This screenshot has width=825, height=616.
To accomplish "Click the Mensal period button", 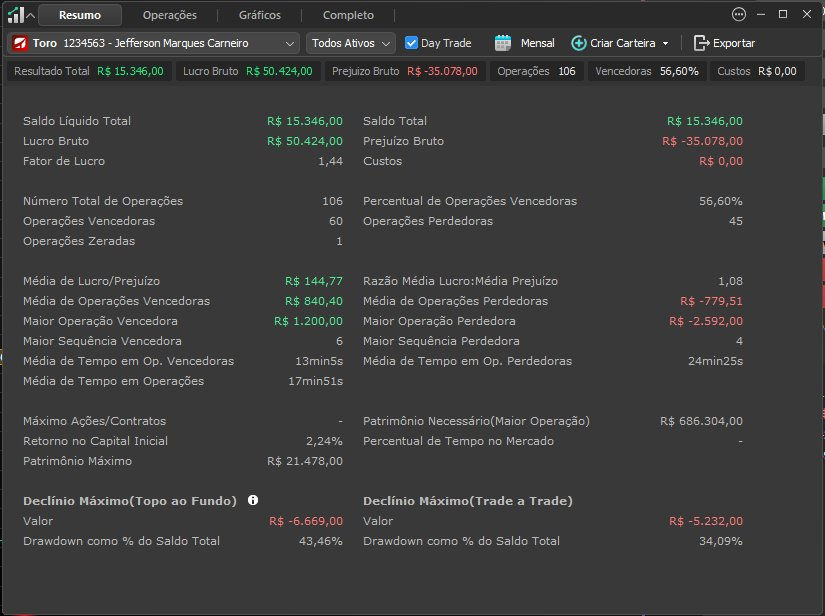I will (x=537, y=43).
